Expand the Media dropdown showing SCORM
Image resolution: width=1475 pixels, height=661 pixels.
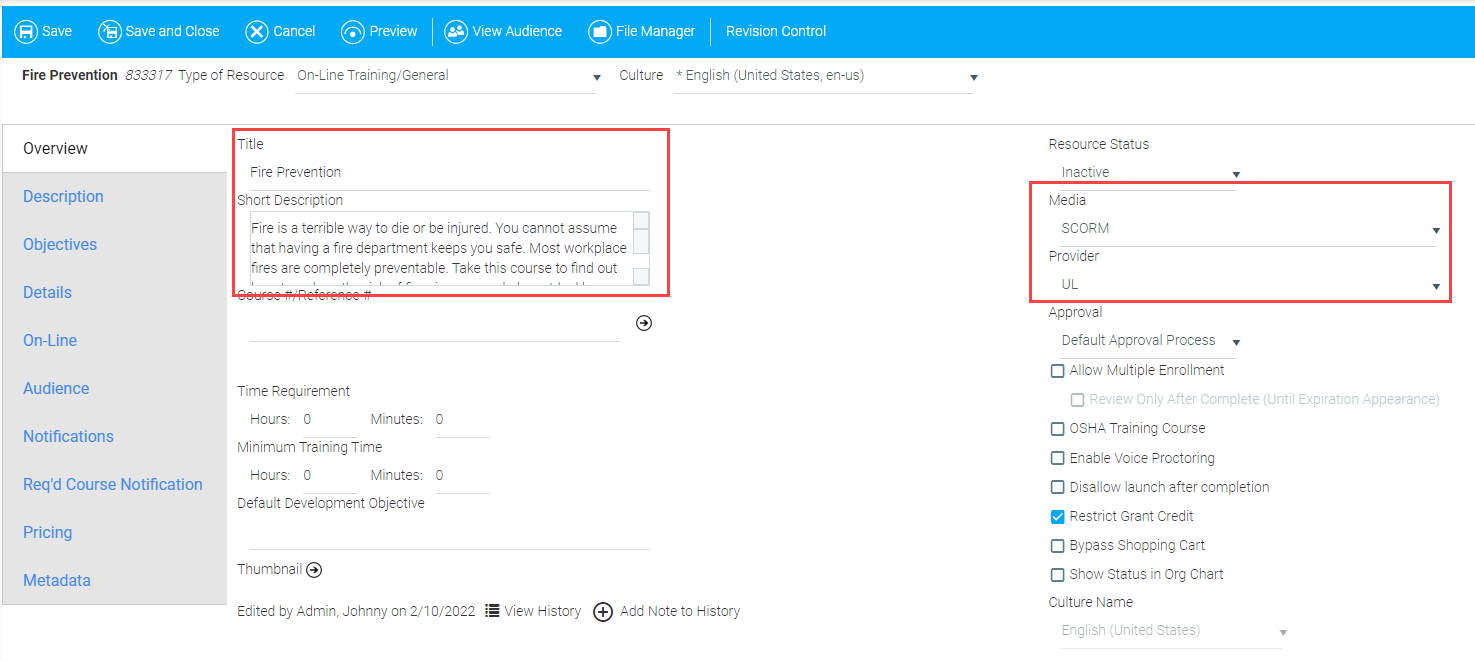(x=1436, y=230)
